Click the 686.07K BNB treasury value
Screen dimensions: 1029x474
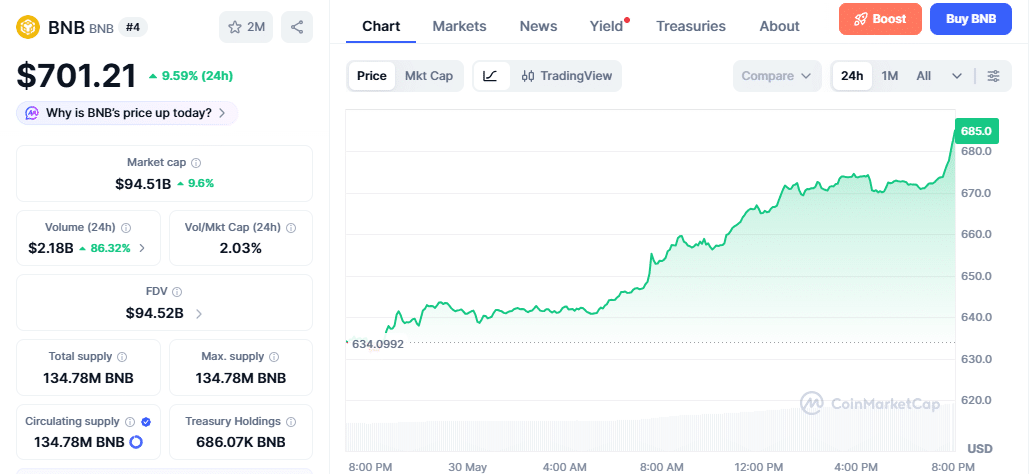click(241, 442)
